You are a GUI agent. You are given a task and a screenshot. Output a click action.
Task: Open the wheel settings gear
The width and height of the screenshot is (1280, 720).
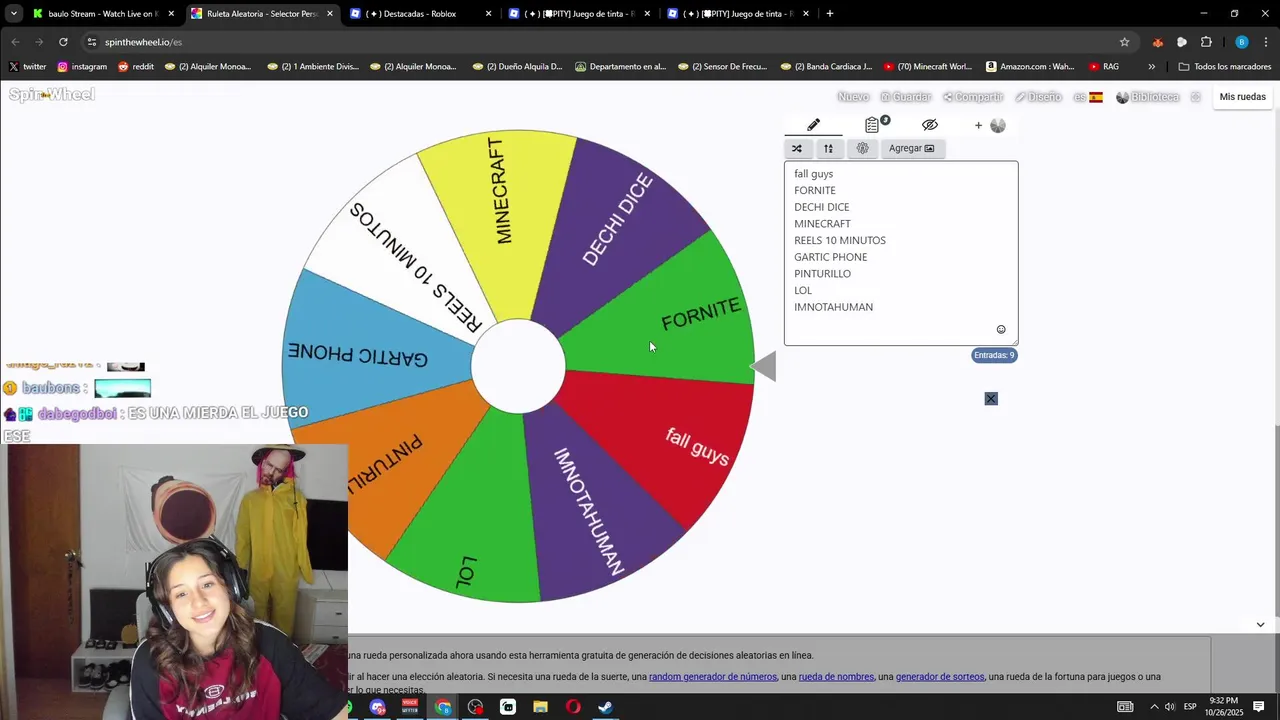[x=862, y=148]
